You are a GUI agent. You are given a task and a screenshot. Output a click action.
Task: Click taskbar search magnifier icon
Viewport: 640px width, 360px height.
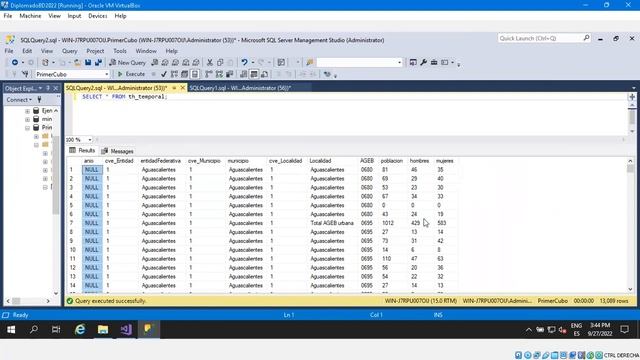34,329
